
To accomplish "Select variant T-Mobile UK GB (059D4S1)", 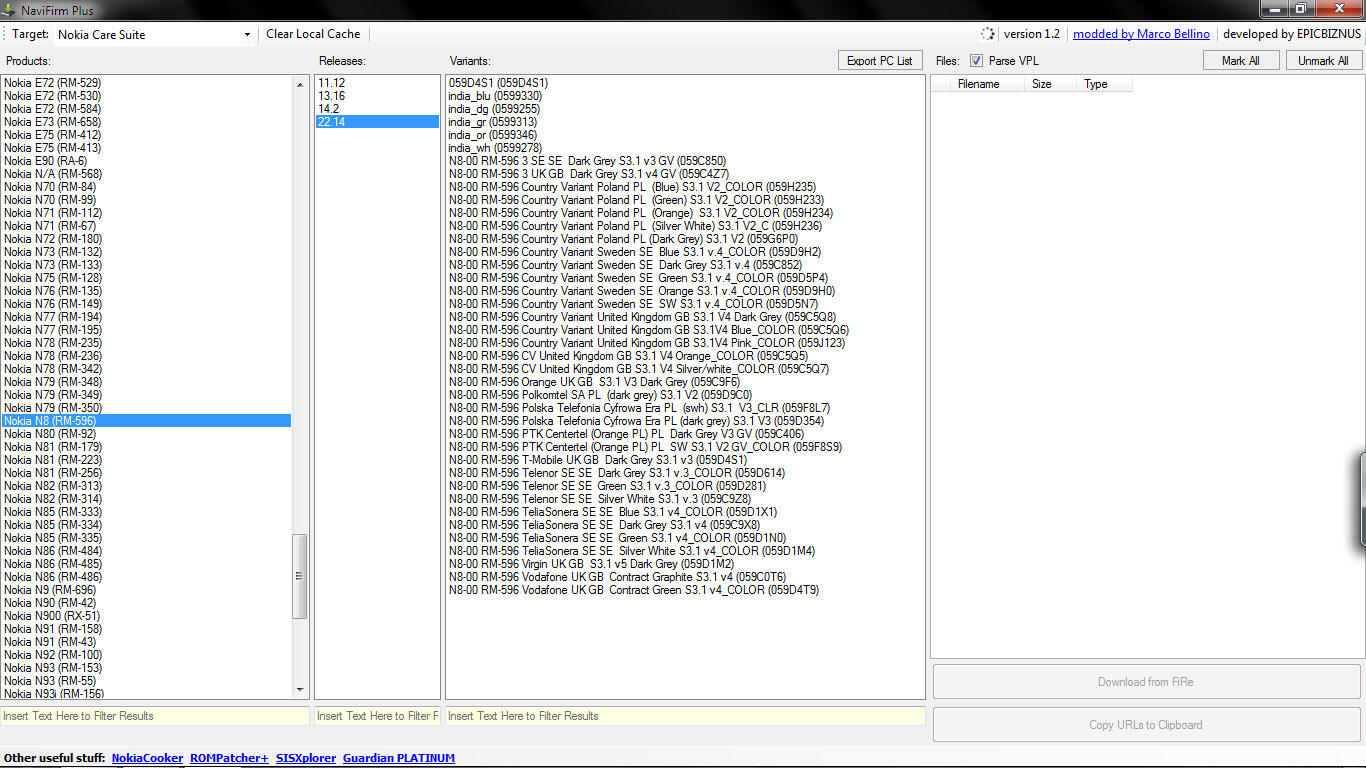I will point(685,460).
